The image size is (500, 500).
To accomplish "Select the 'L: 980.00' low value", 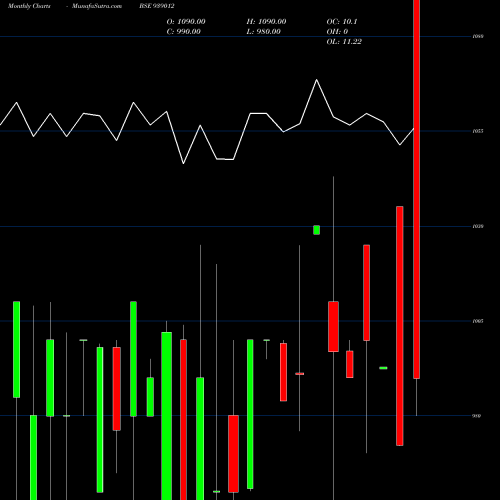I will click(x=263, y=32).
